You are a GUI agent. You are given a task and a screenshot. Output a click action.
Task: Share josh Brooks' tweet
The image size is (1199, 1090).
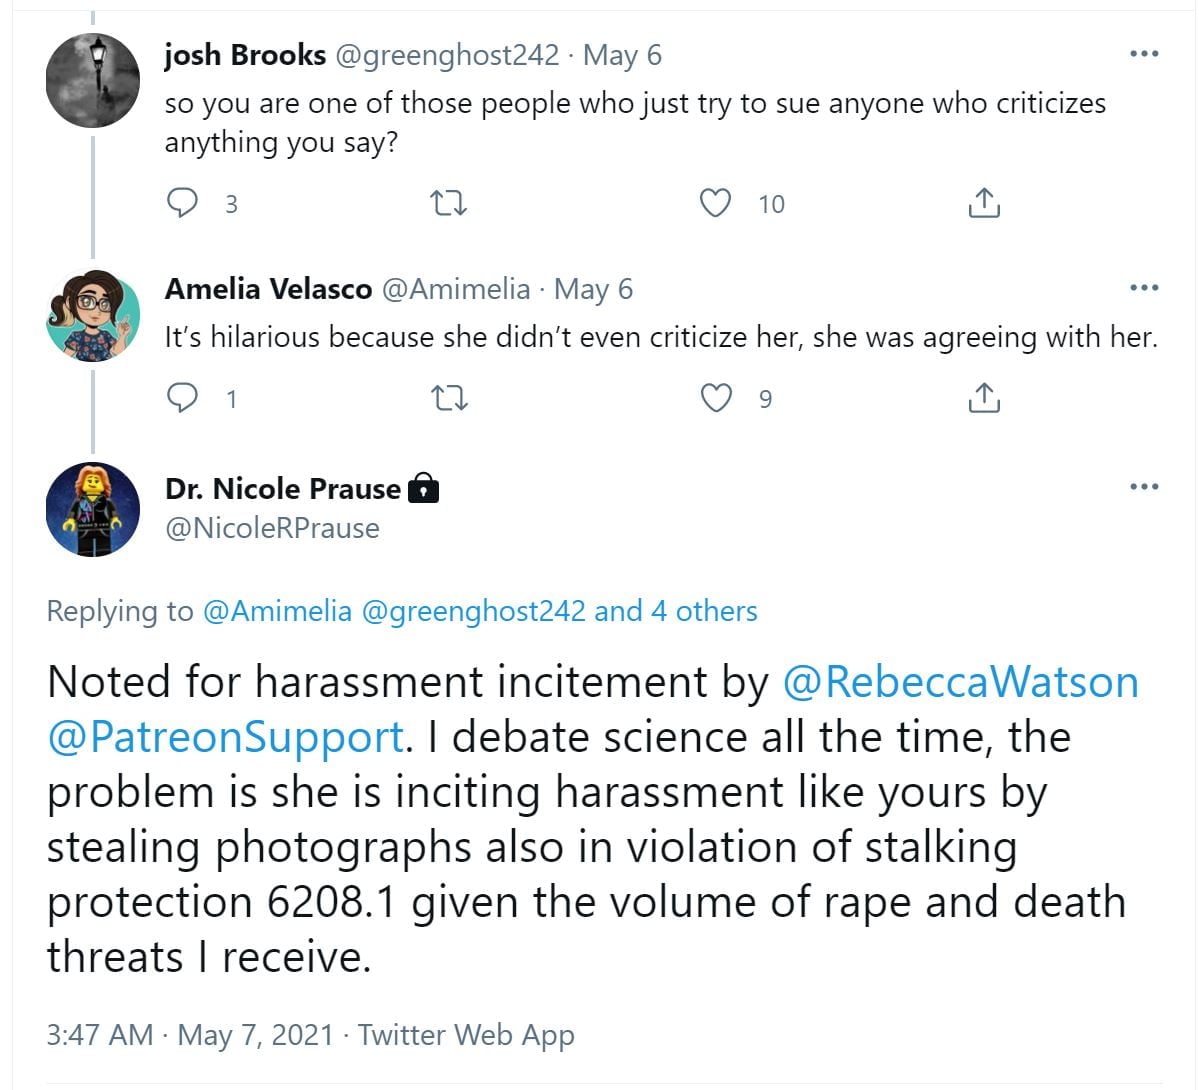tap(984, 203)
